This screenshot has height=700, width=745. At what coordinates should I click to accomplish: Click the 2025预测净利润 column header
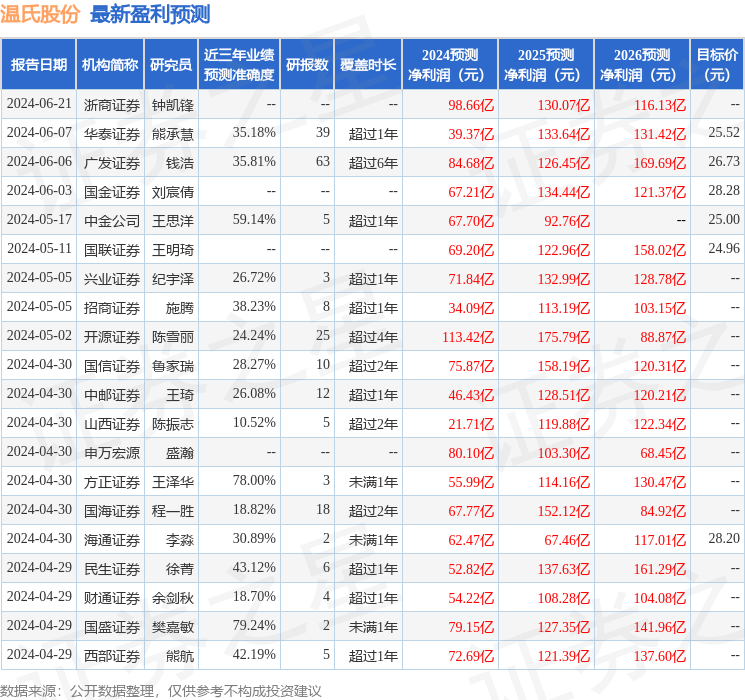click(546, 64)
